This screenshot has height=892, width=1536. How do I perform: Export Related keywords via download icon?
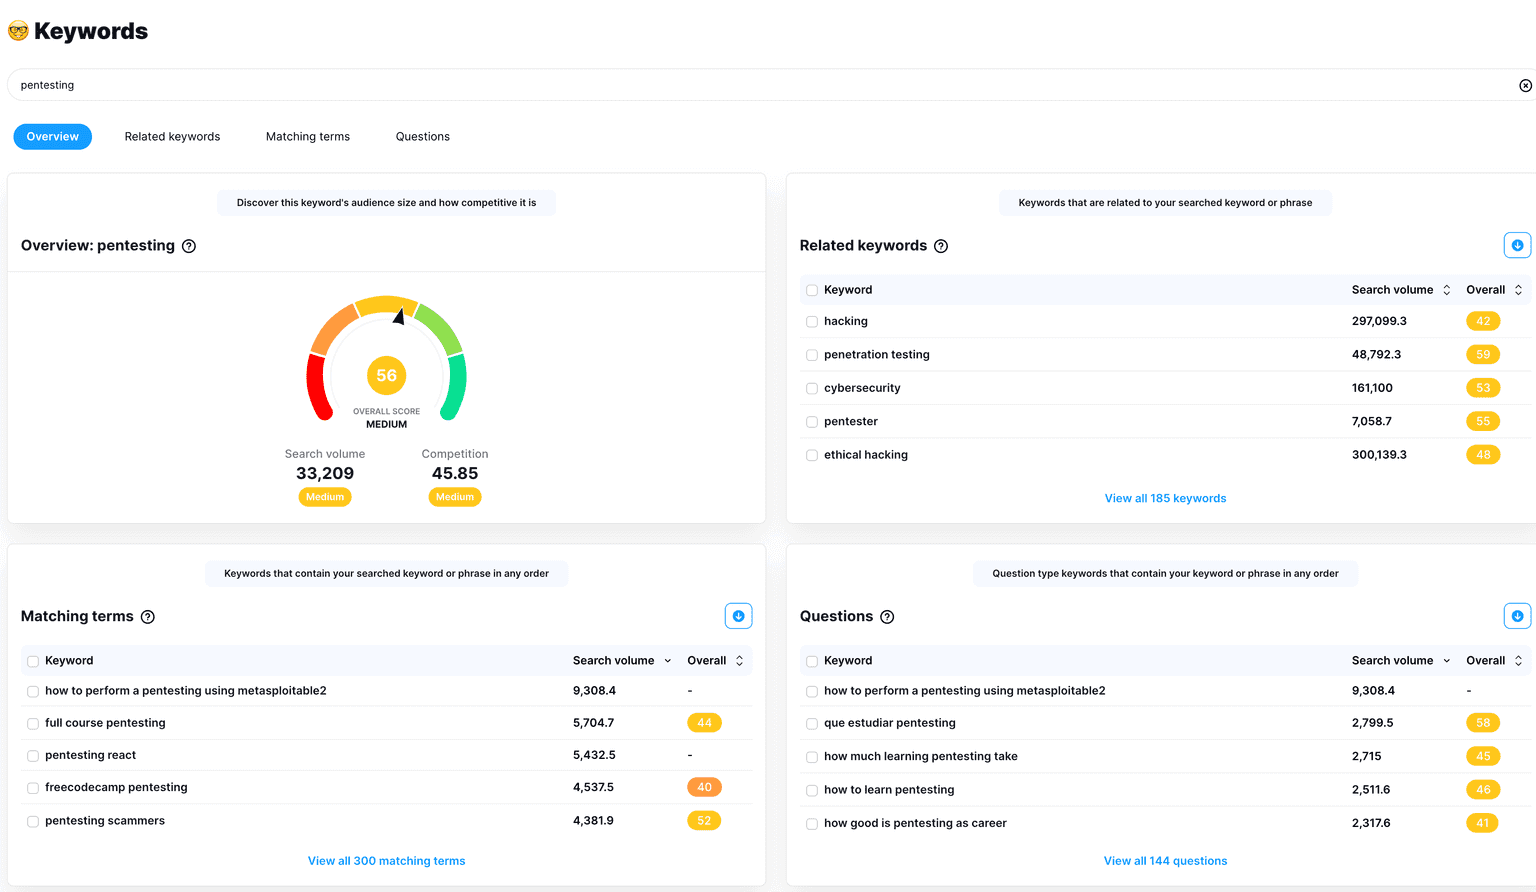pyautogui.click(x=1517, y=244)
